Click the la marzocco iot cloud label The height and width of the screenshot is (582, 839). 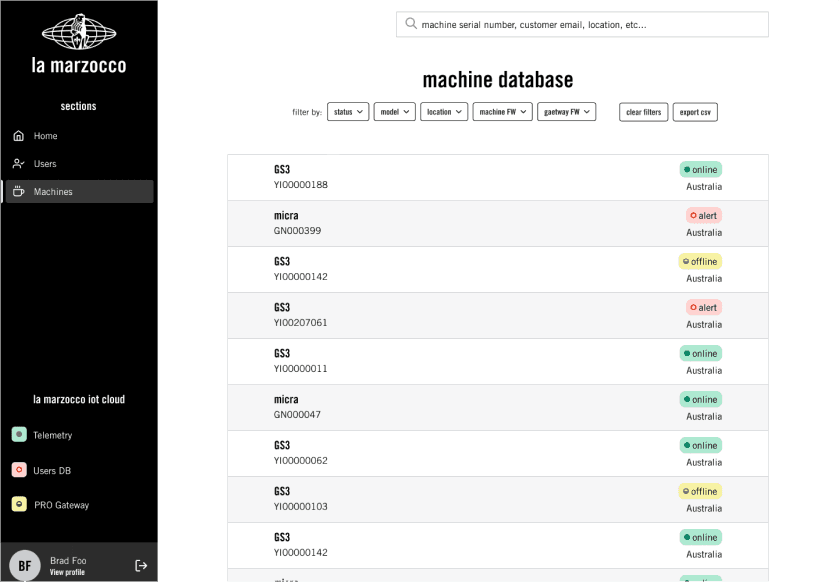(79, 400)
